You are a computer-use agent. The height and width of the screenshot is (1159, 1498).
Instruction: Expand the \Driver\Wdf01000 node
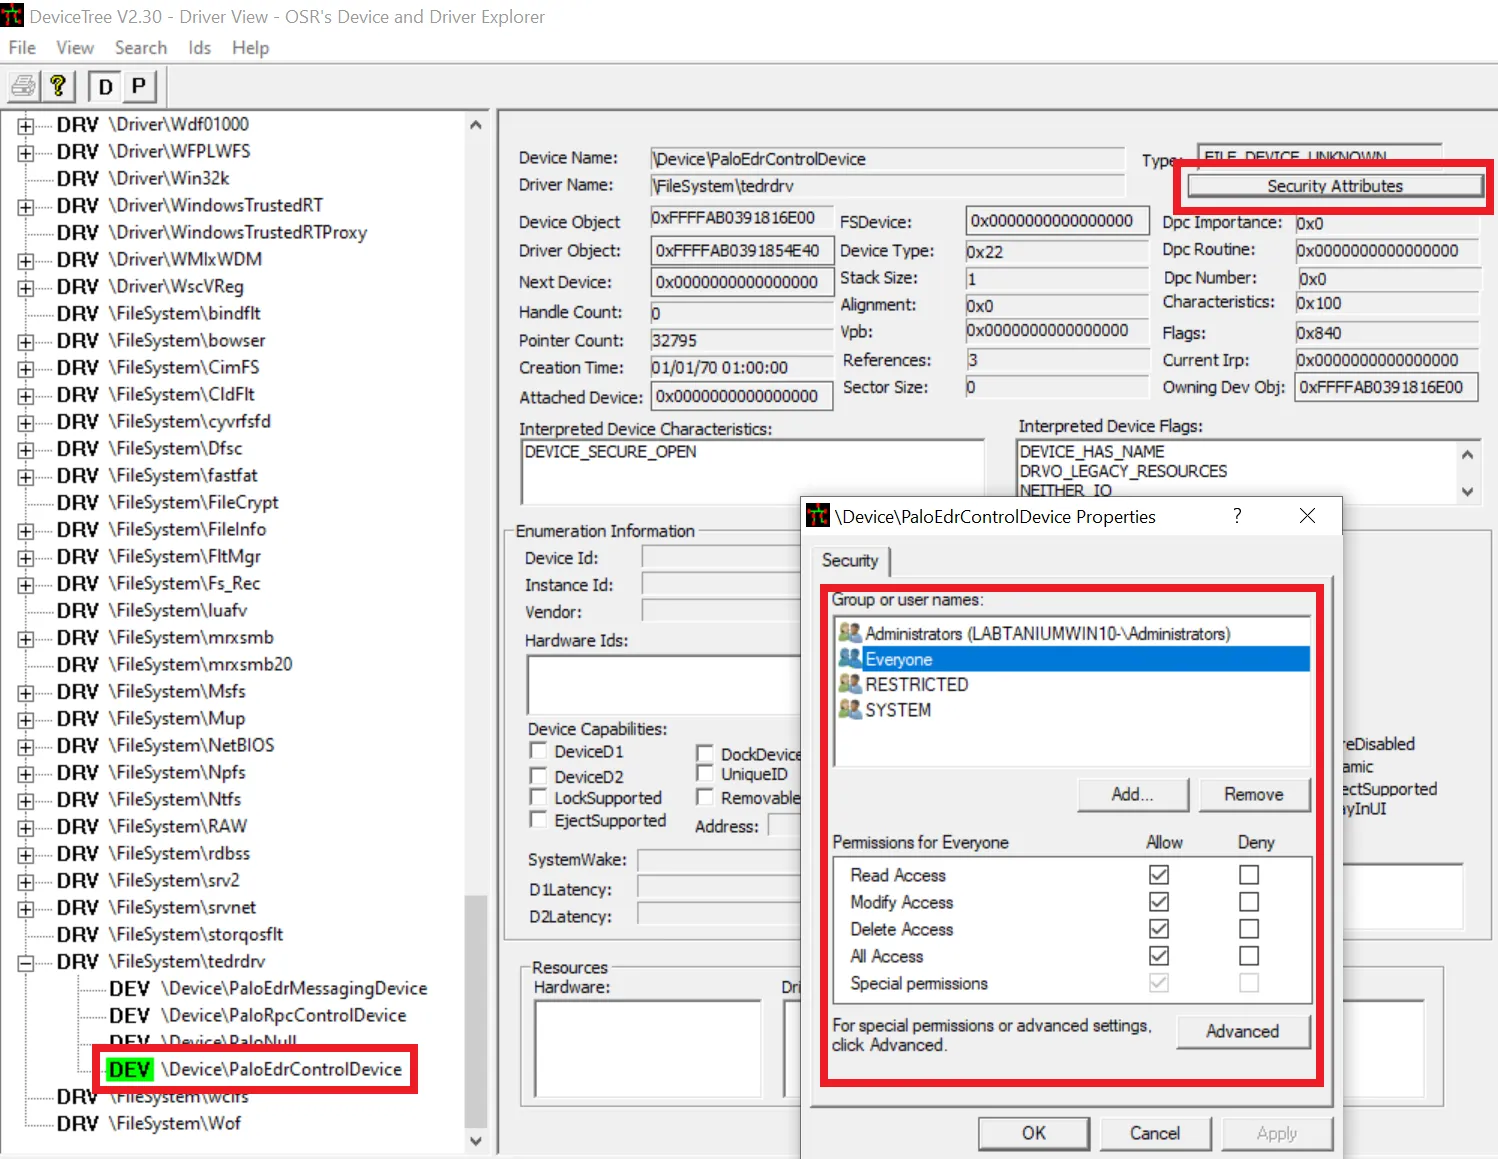[26, 125]
